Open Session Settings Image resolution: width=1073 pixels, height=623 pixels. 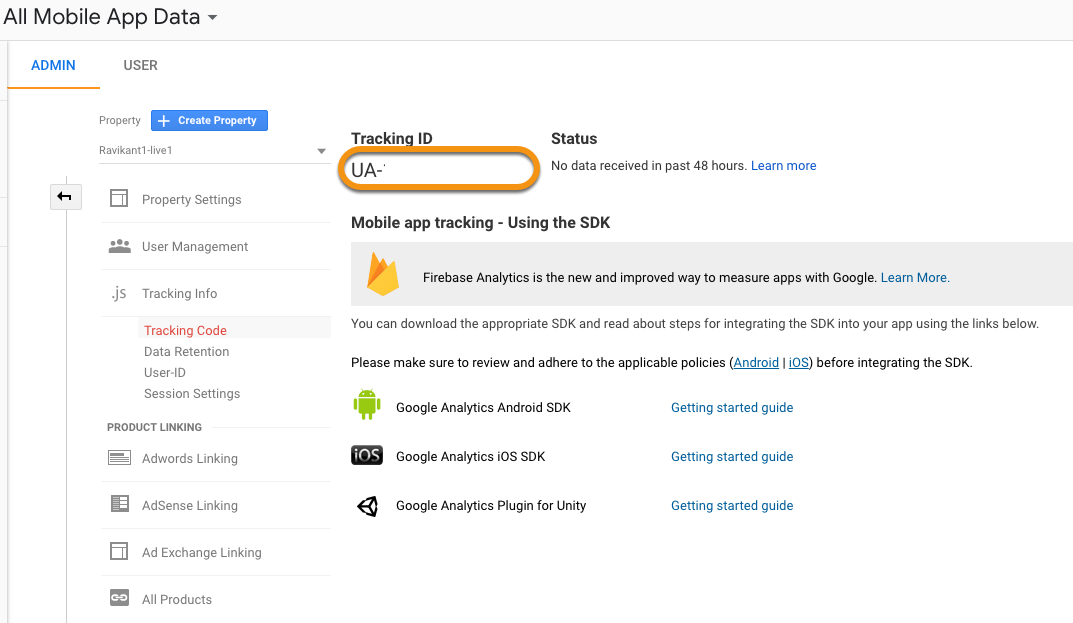coord(192,394)
